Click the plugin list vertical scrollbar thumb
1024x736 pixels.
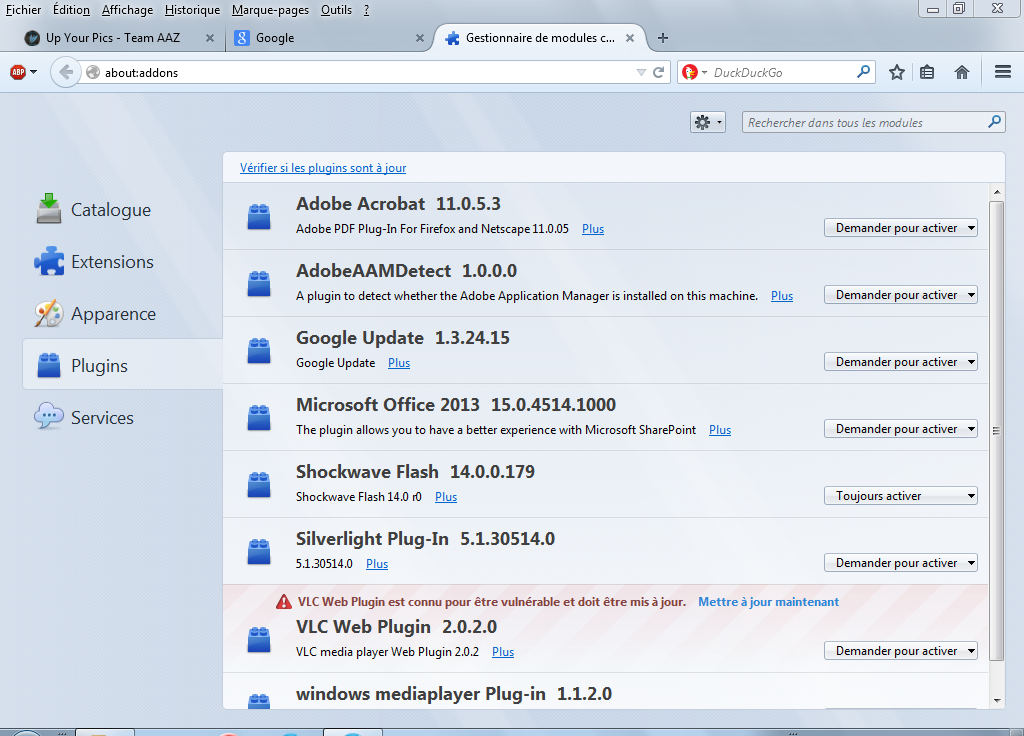[x=996, y=431]
